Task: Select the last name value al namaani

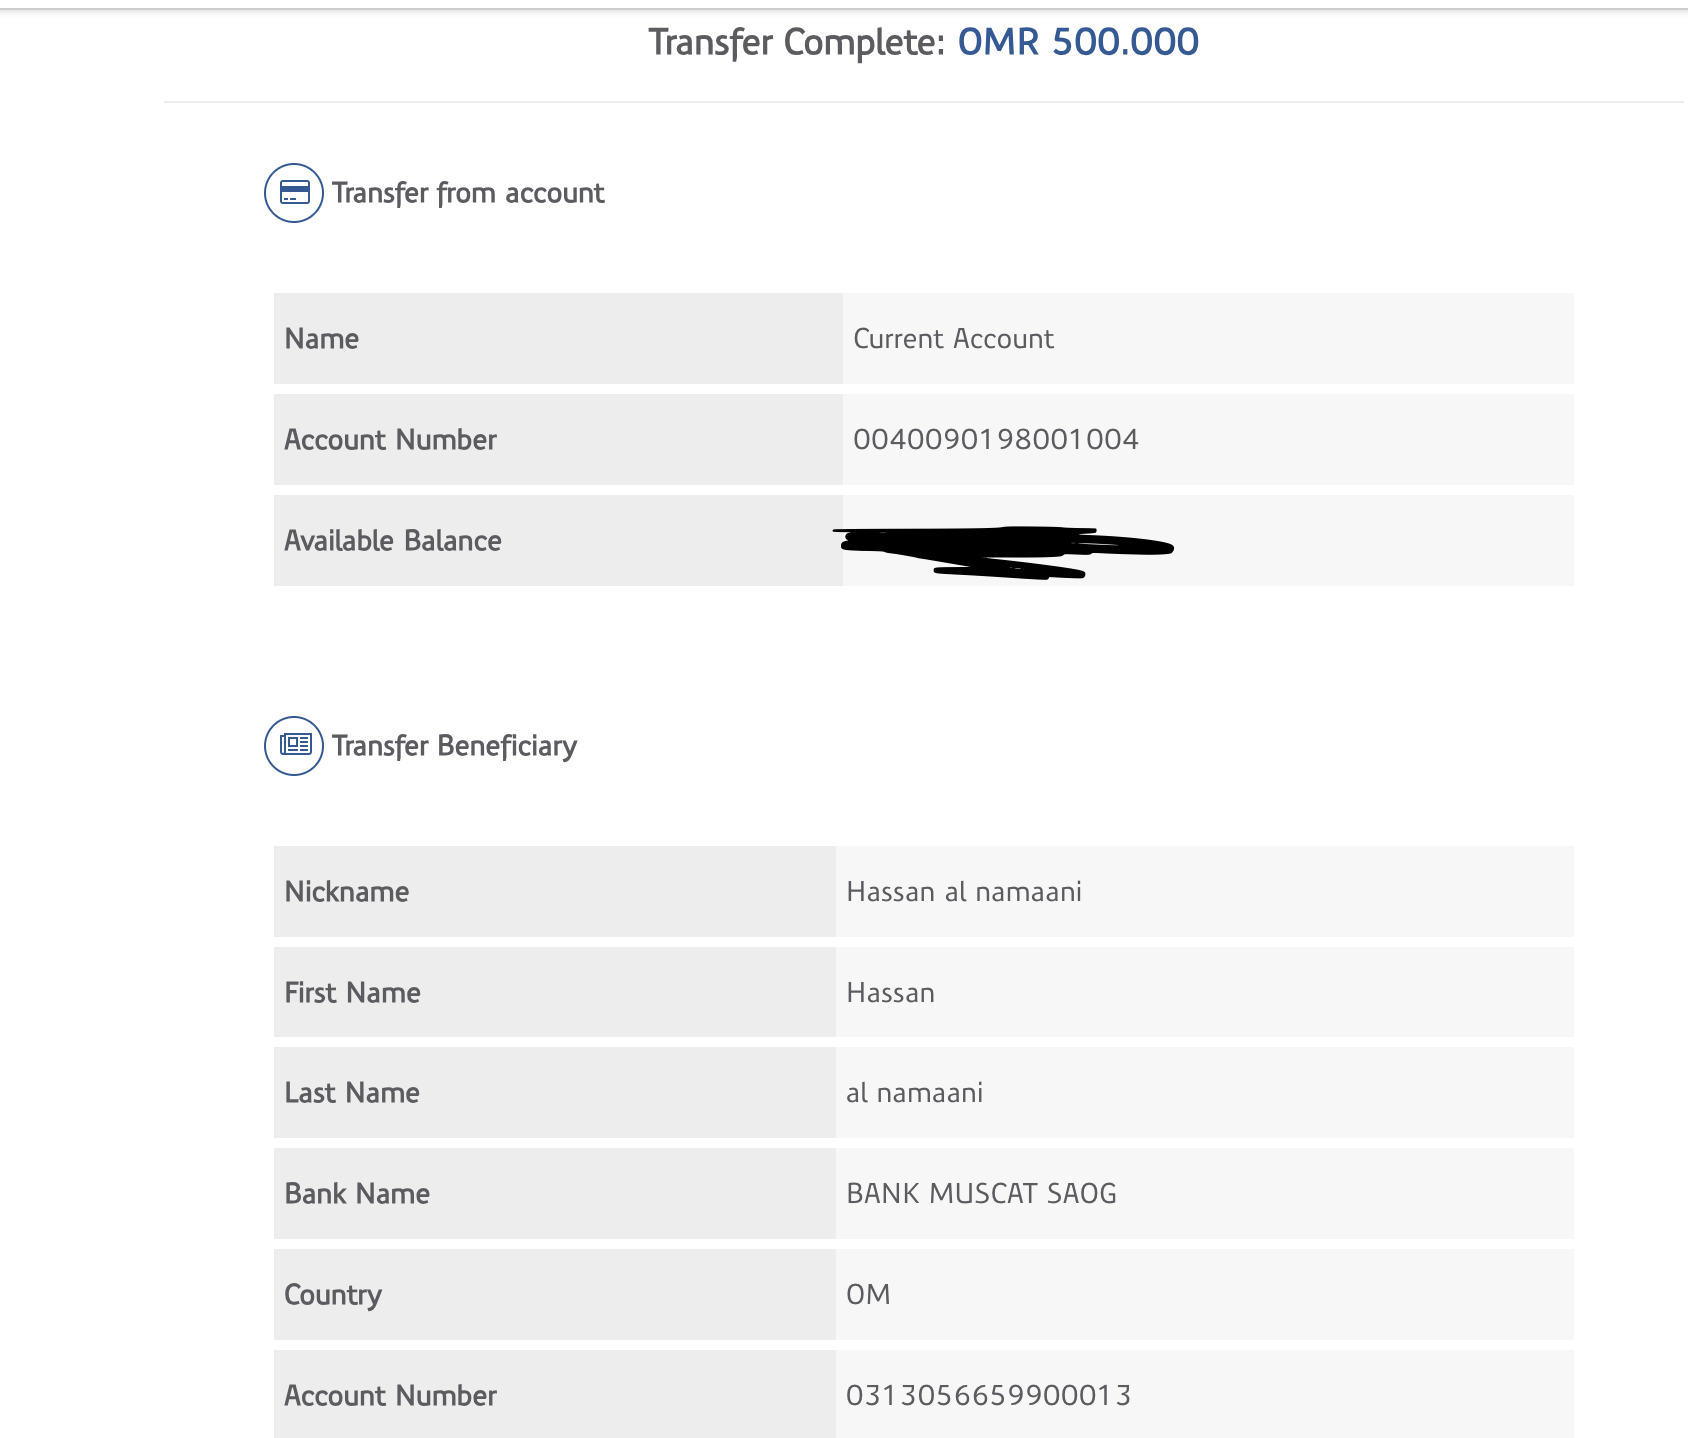Action: point(914,1093)
